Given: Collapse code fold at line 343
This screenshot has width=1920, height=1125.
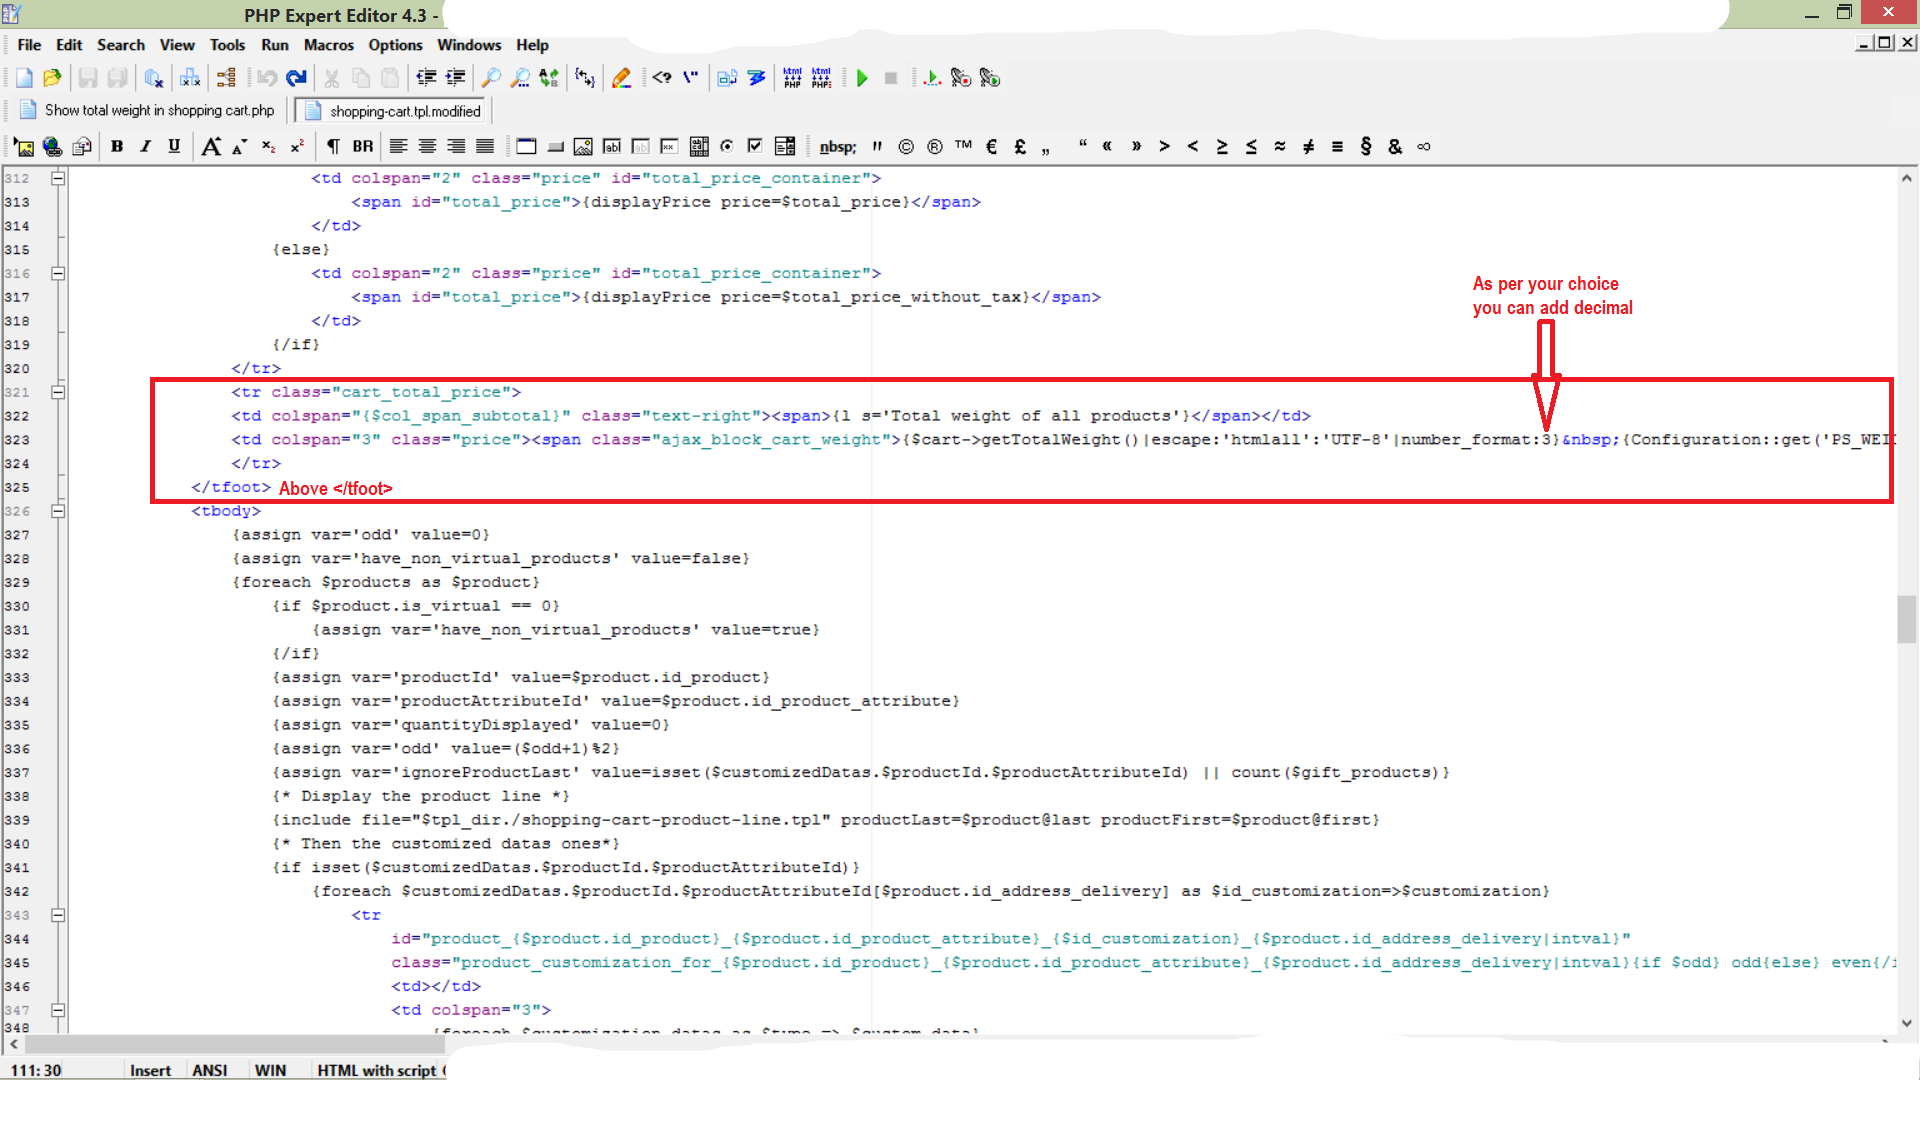Looking at the screenshot, I should click(58, 915).
